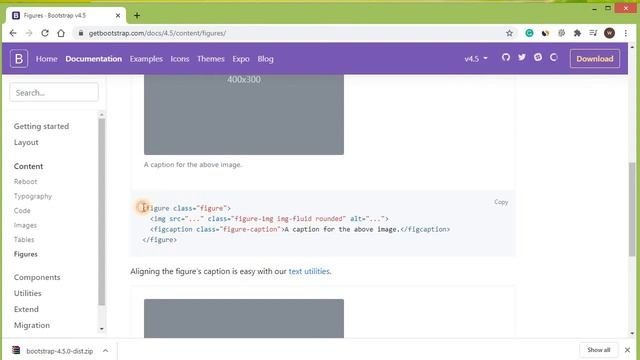Go to Home in navbar
Screen dimensions: 640x360
click(x=47, y=59)
